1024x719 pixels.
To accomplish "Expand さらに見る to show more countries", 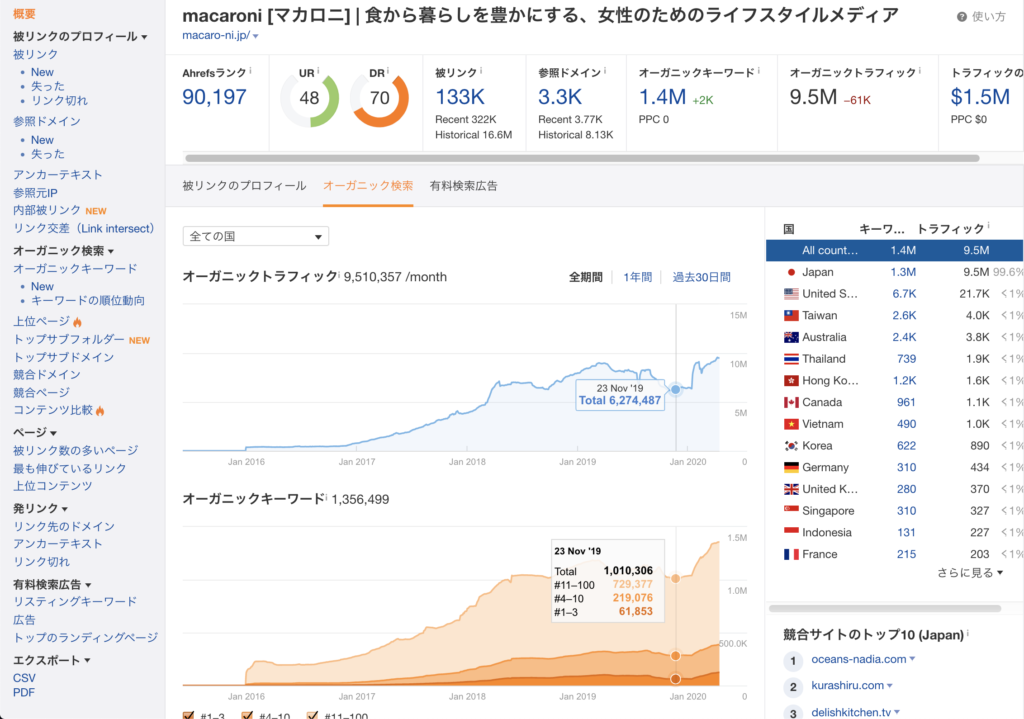I will click(x=970, y=573).
